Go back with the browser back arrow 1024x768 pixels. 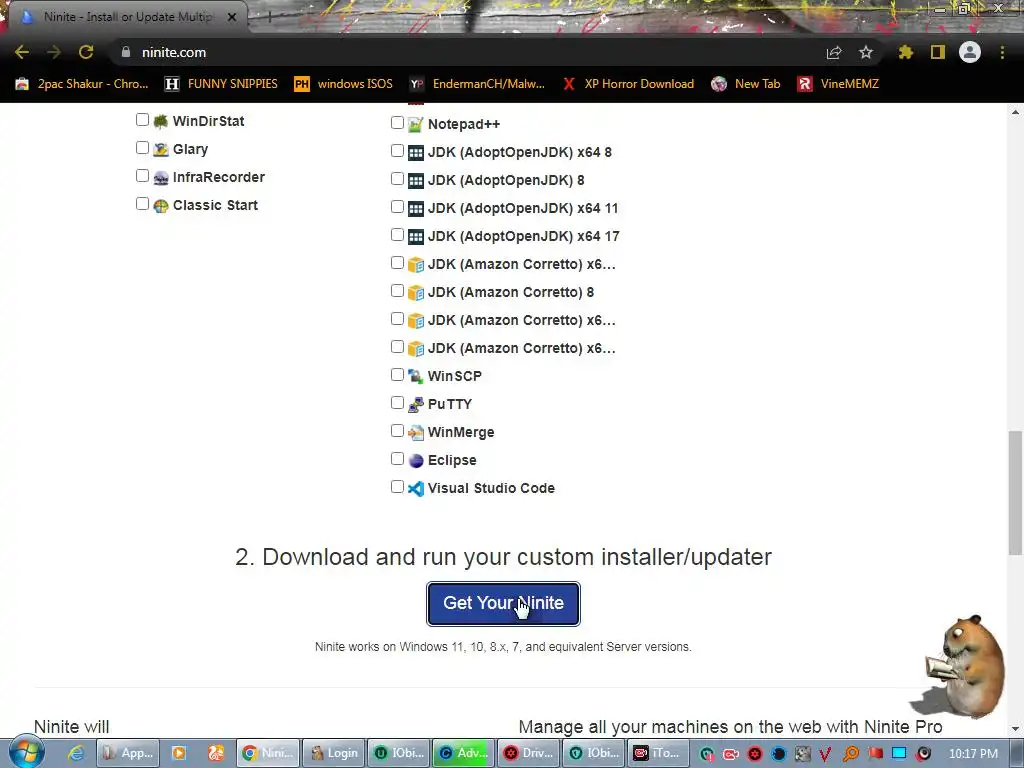point(22,52)
